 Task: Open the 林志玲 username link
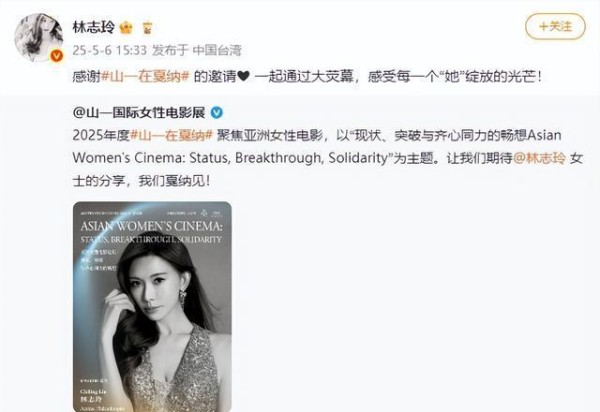94,28
